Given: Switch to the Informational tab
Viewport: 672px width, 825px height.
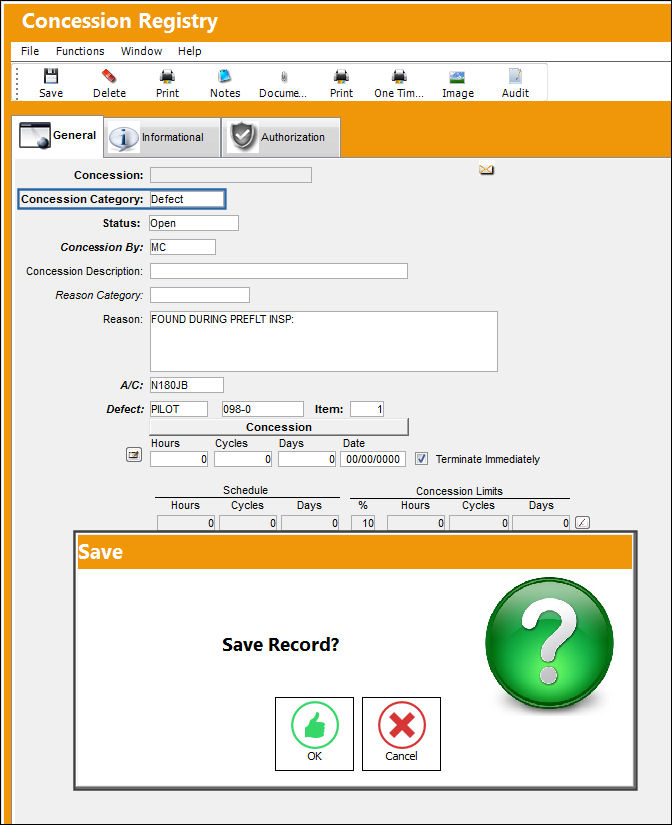Looking at the screenshot, I should point(162,137).
